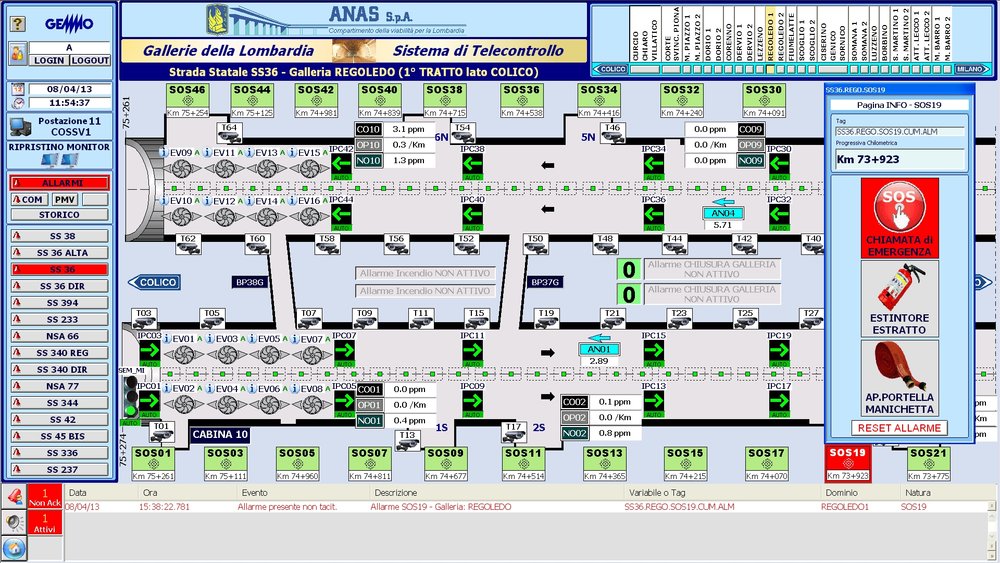Select the ESTINTORE ESTRATTO extinguisher icon
The height and width of the screenshot is (563, 1000).
click(x=899, y=299)
